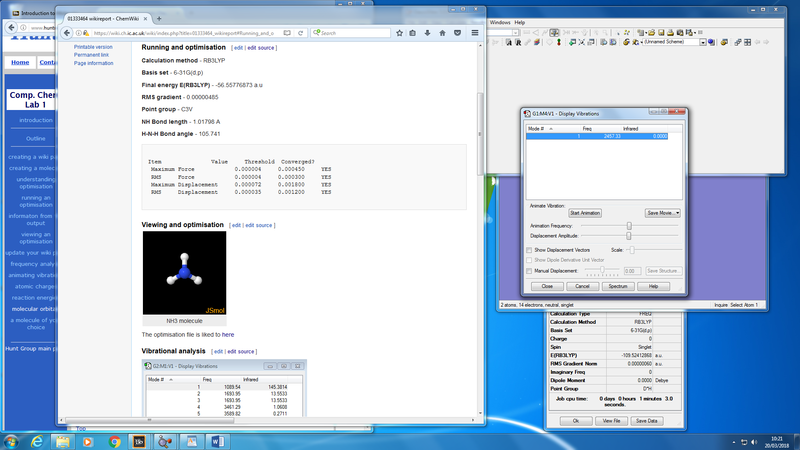Print using GaussView printer icon
Image resolution: width=800 pixels, height=450 pixels.
(671, 33)
